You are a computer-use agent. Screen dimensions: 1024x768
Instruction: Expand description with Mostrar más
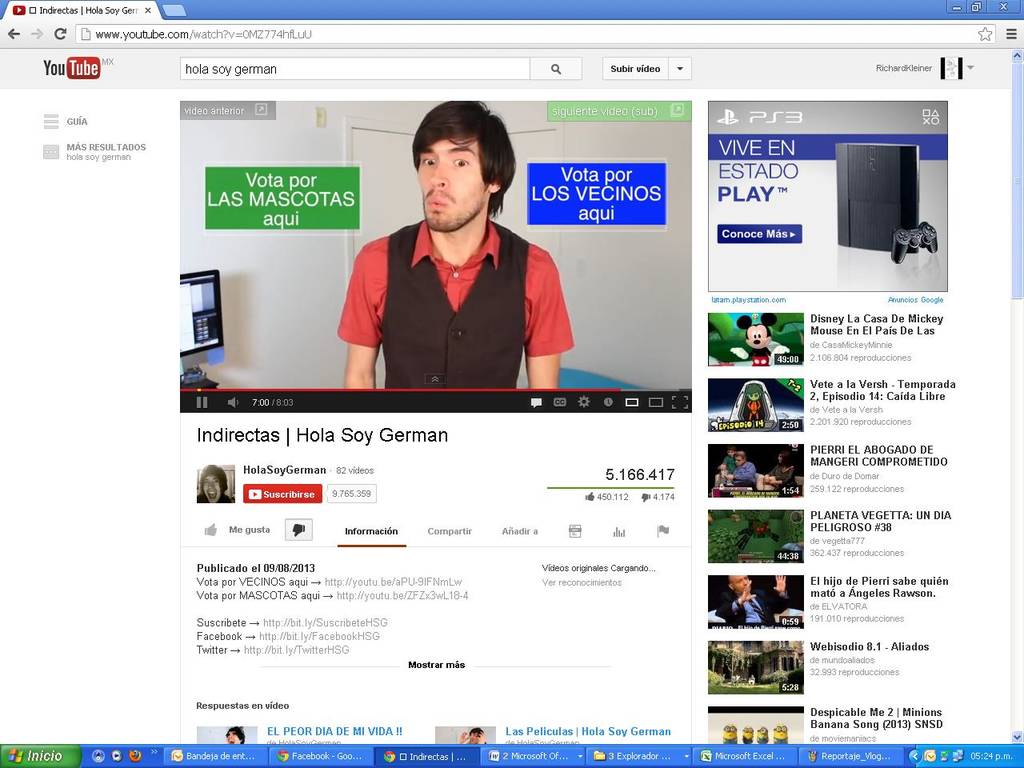(x=436, y=665)
